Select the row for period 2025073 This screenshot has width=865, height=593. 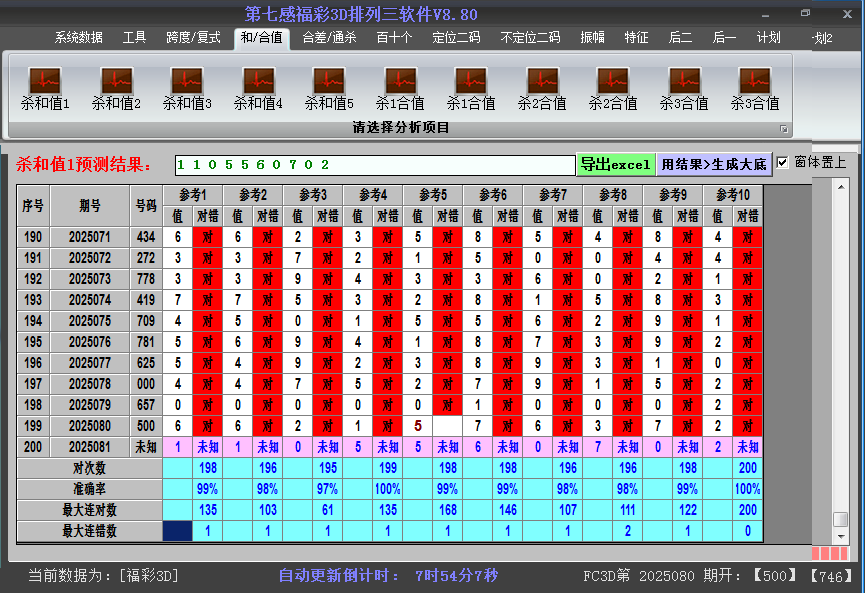click(390, 279)
